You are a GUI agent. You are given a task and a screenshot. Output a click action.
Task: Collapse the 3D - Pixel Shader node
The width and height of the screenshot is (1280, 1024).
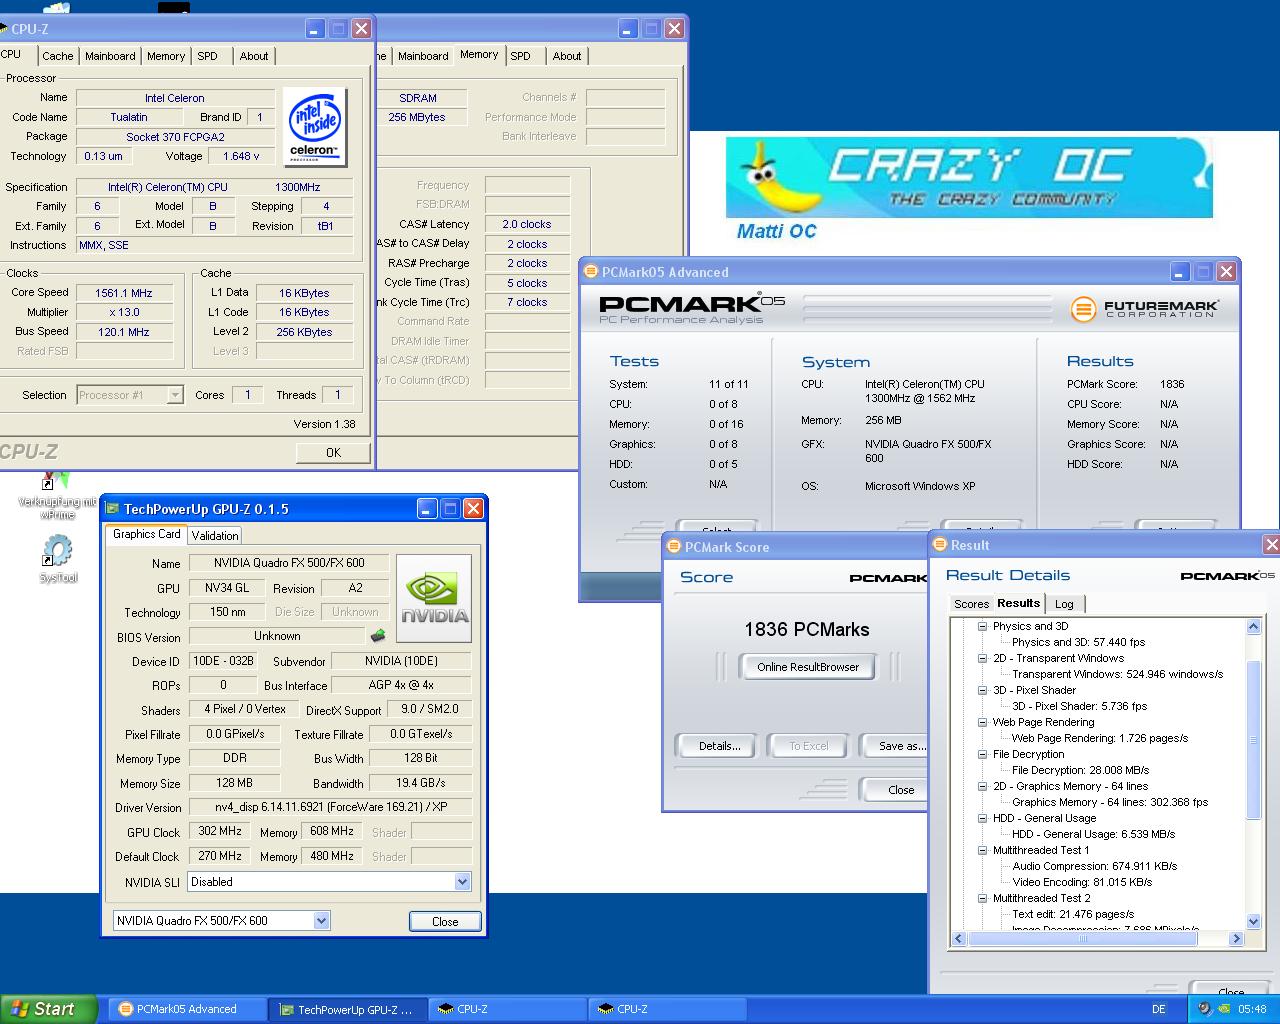[x=983, y=690]
